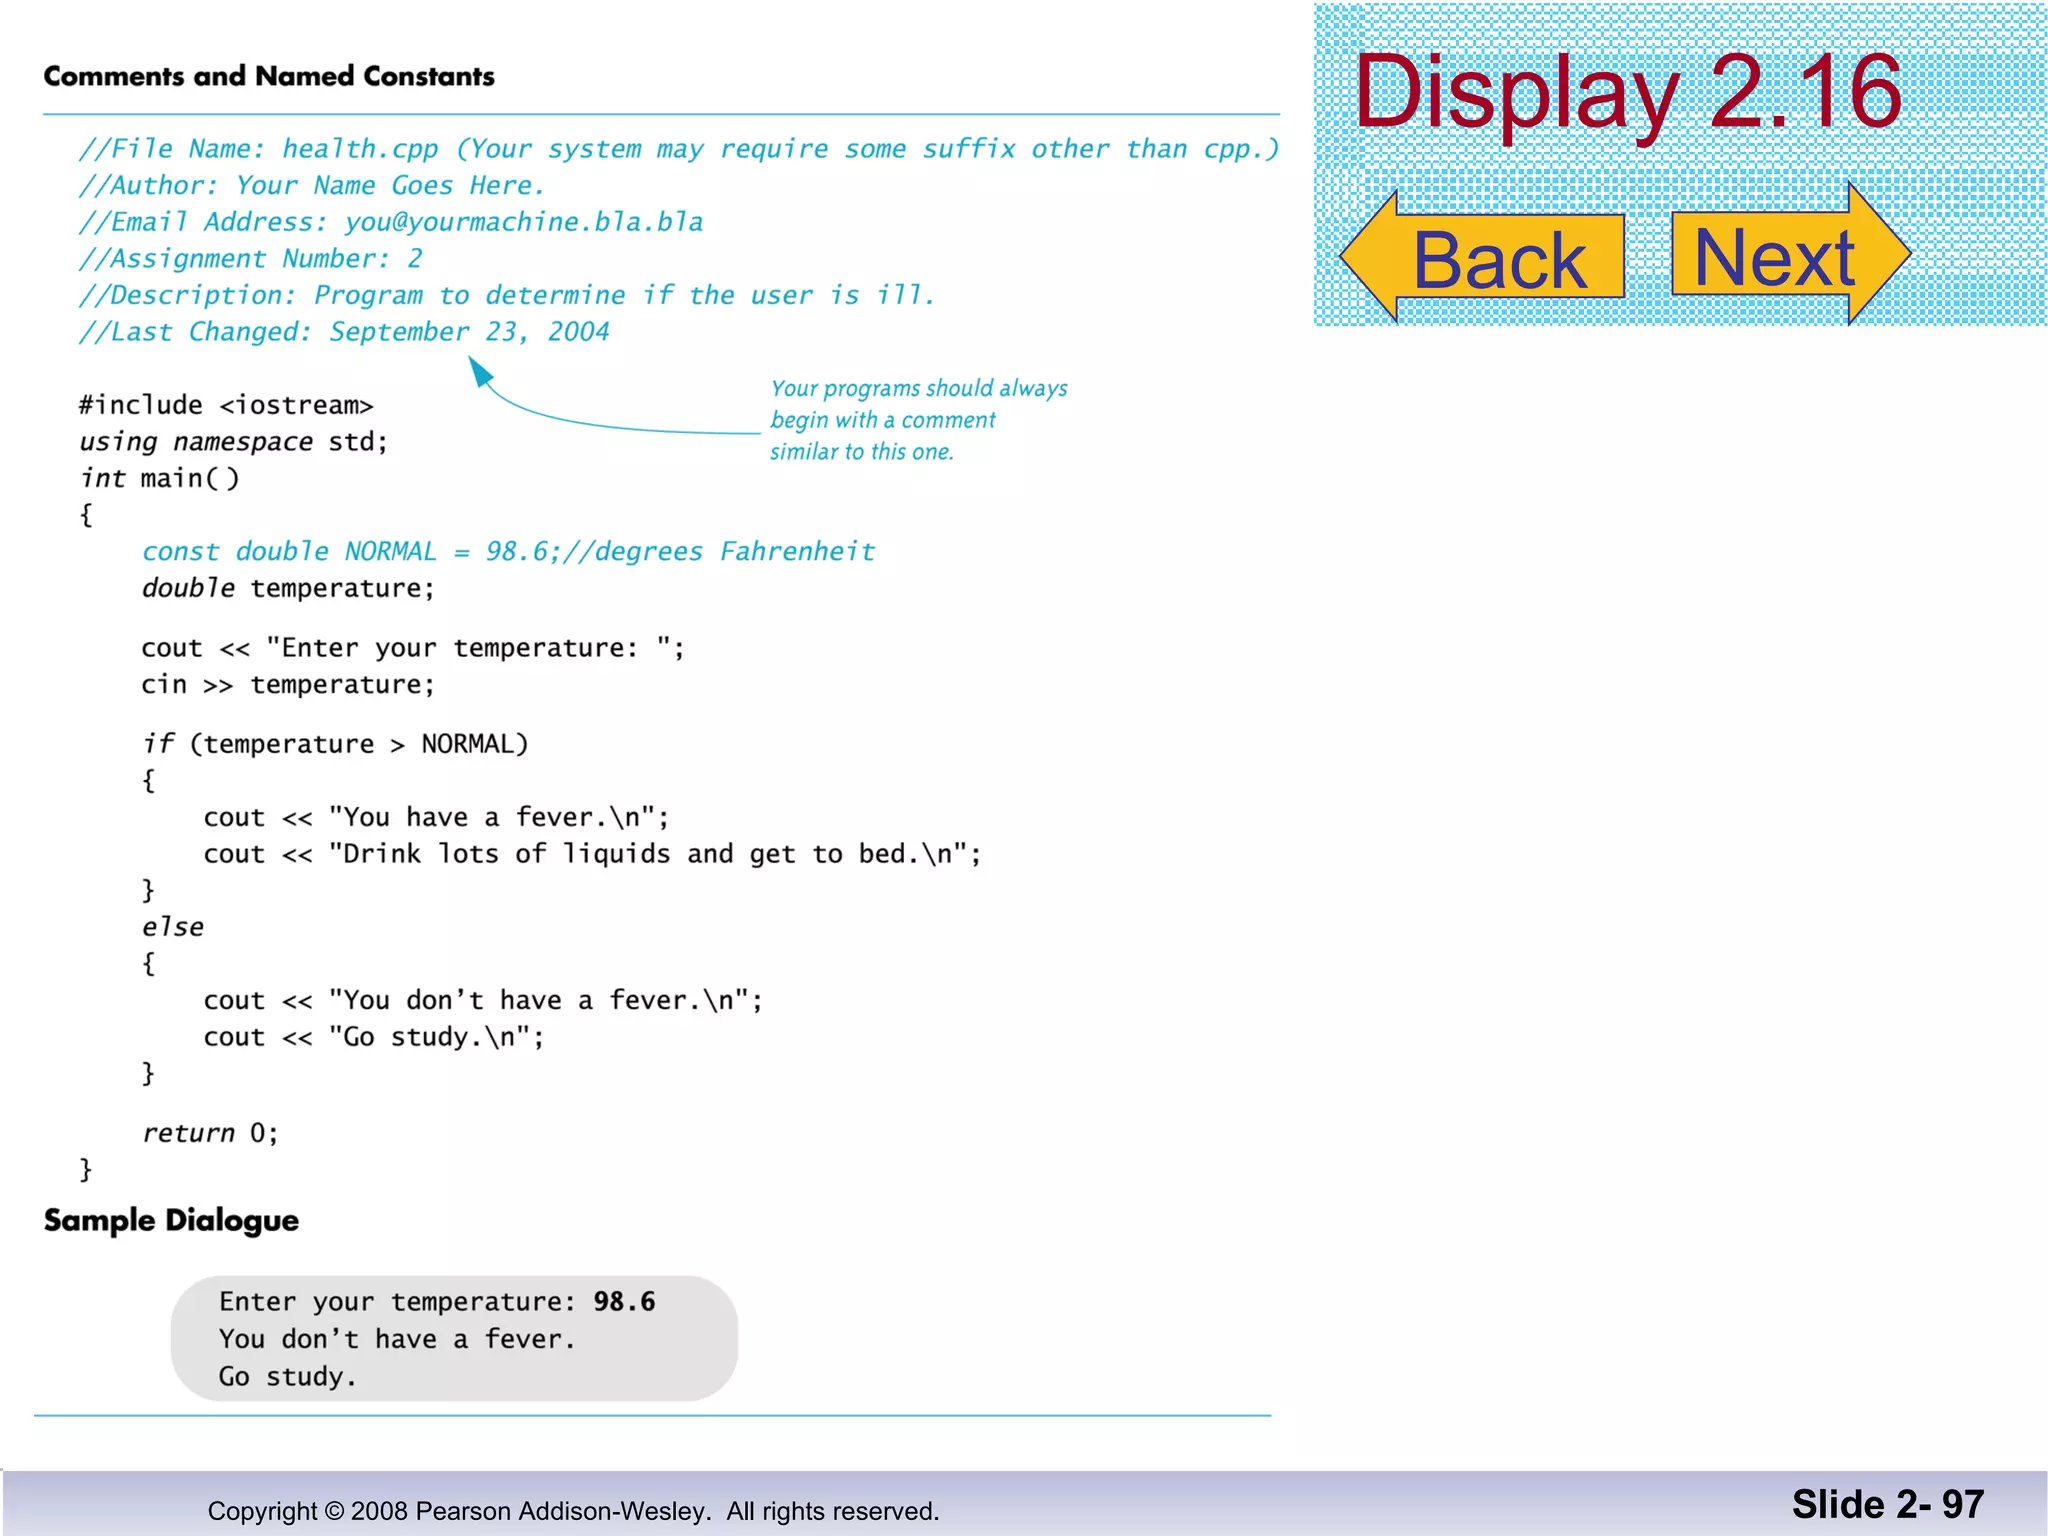Select the //Description comment line
Viewport: 2048px width, 1536px height.
[x=507, y=295]
